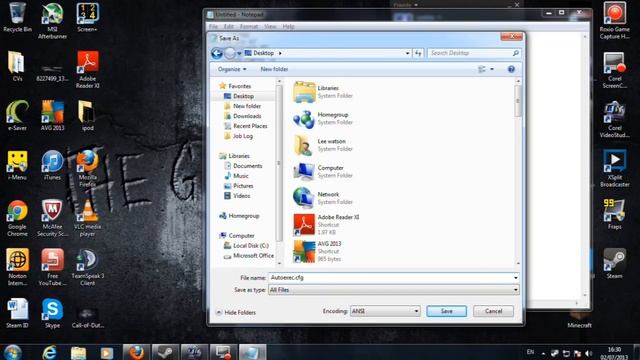Click New folder button

tap(274, 69)
